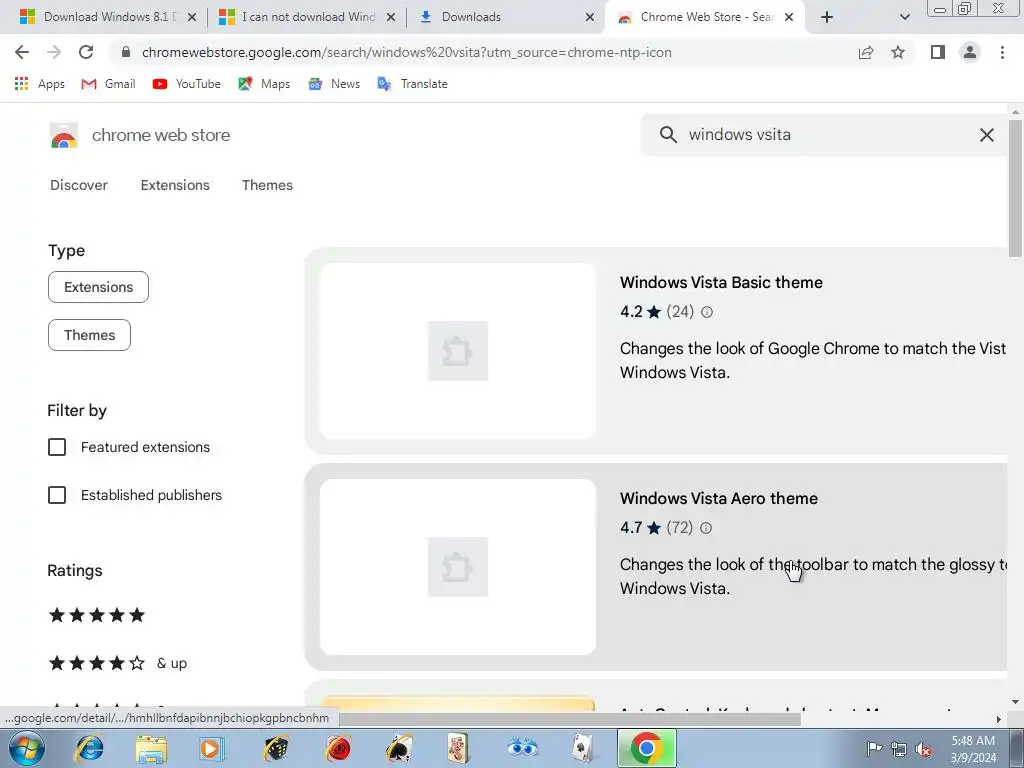Select the four stars & up filter
The width and height of the screenshot is (1024, 768).
click(118, 663)
